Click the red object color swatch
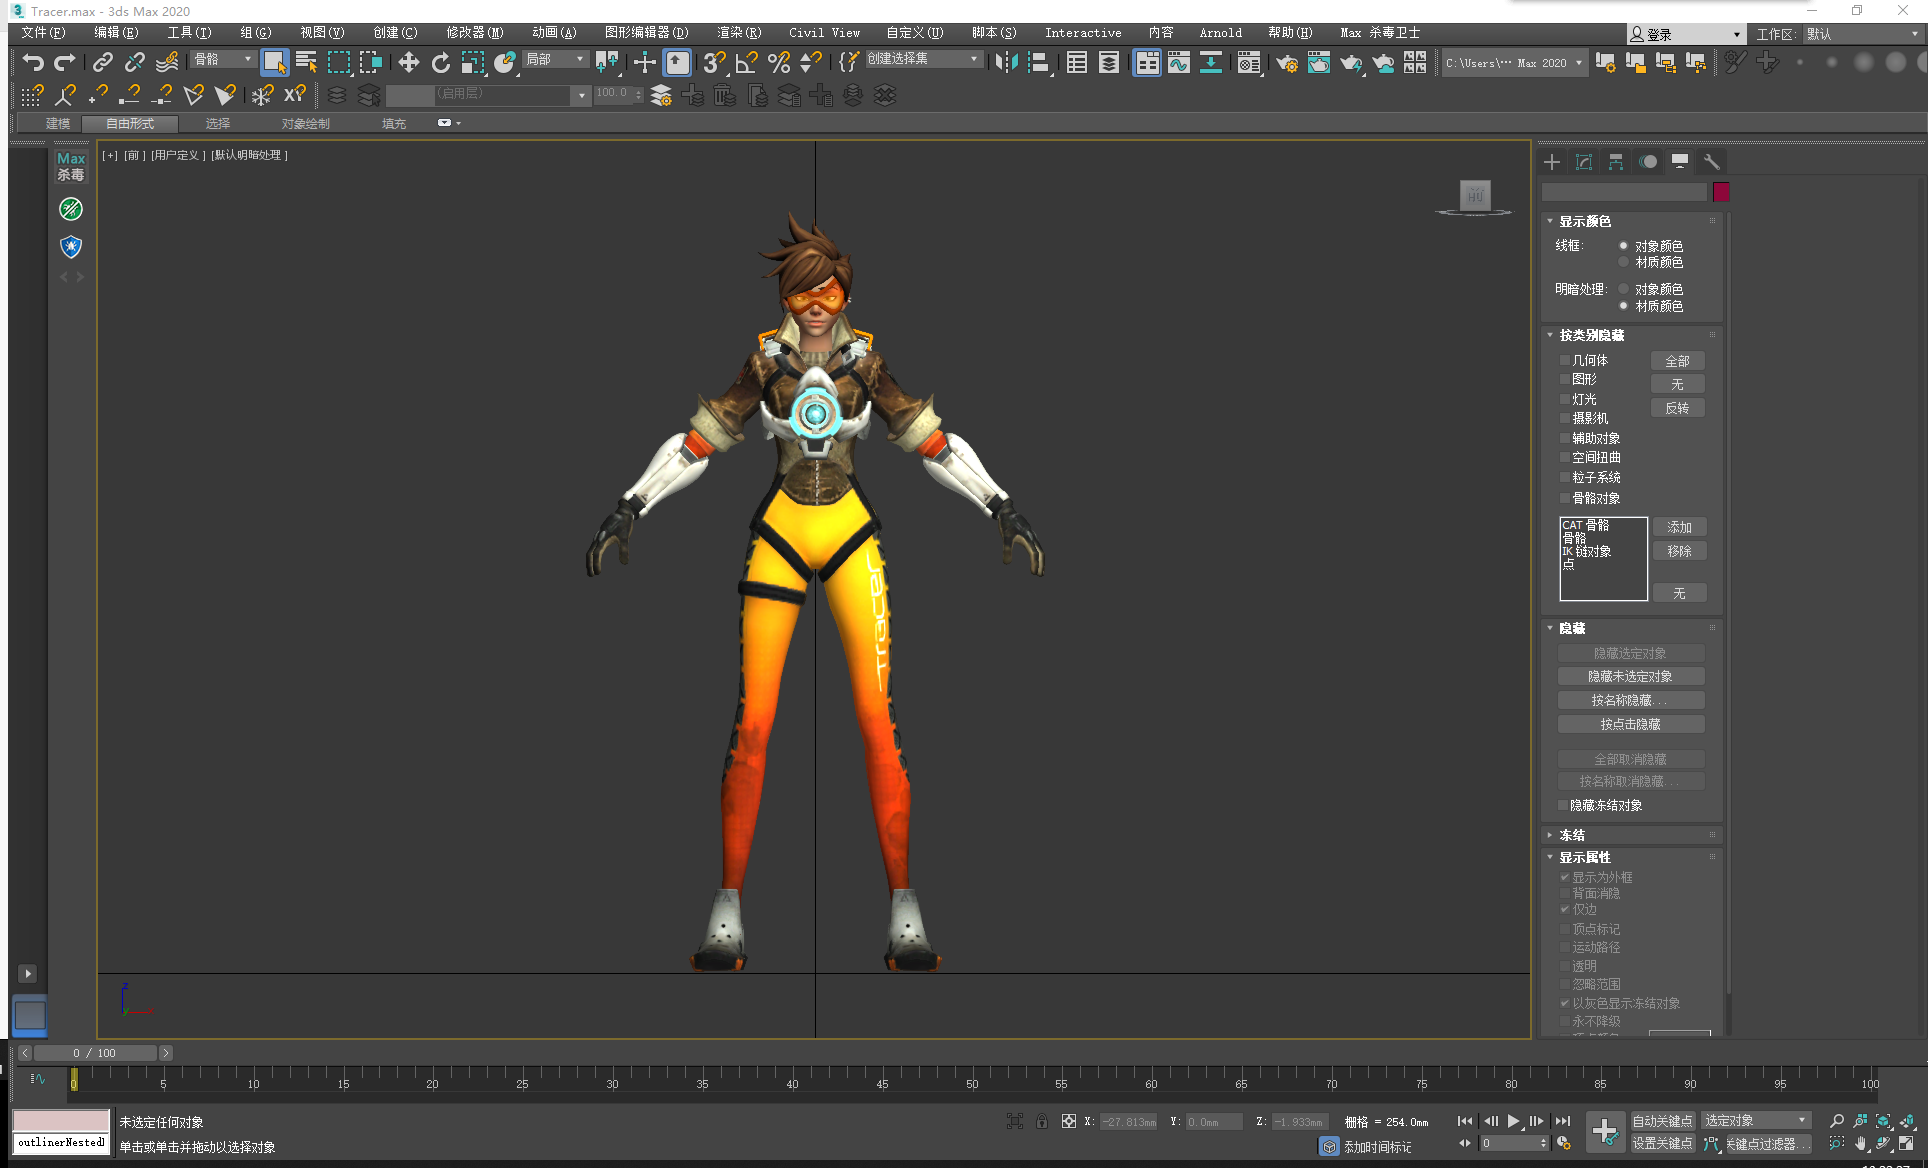Screen dimensions: 1928x1168 point(1720,192)
